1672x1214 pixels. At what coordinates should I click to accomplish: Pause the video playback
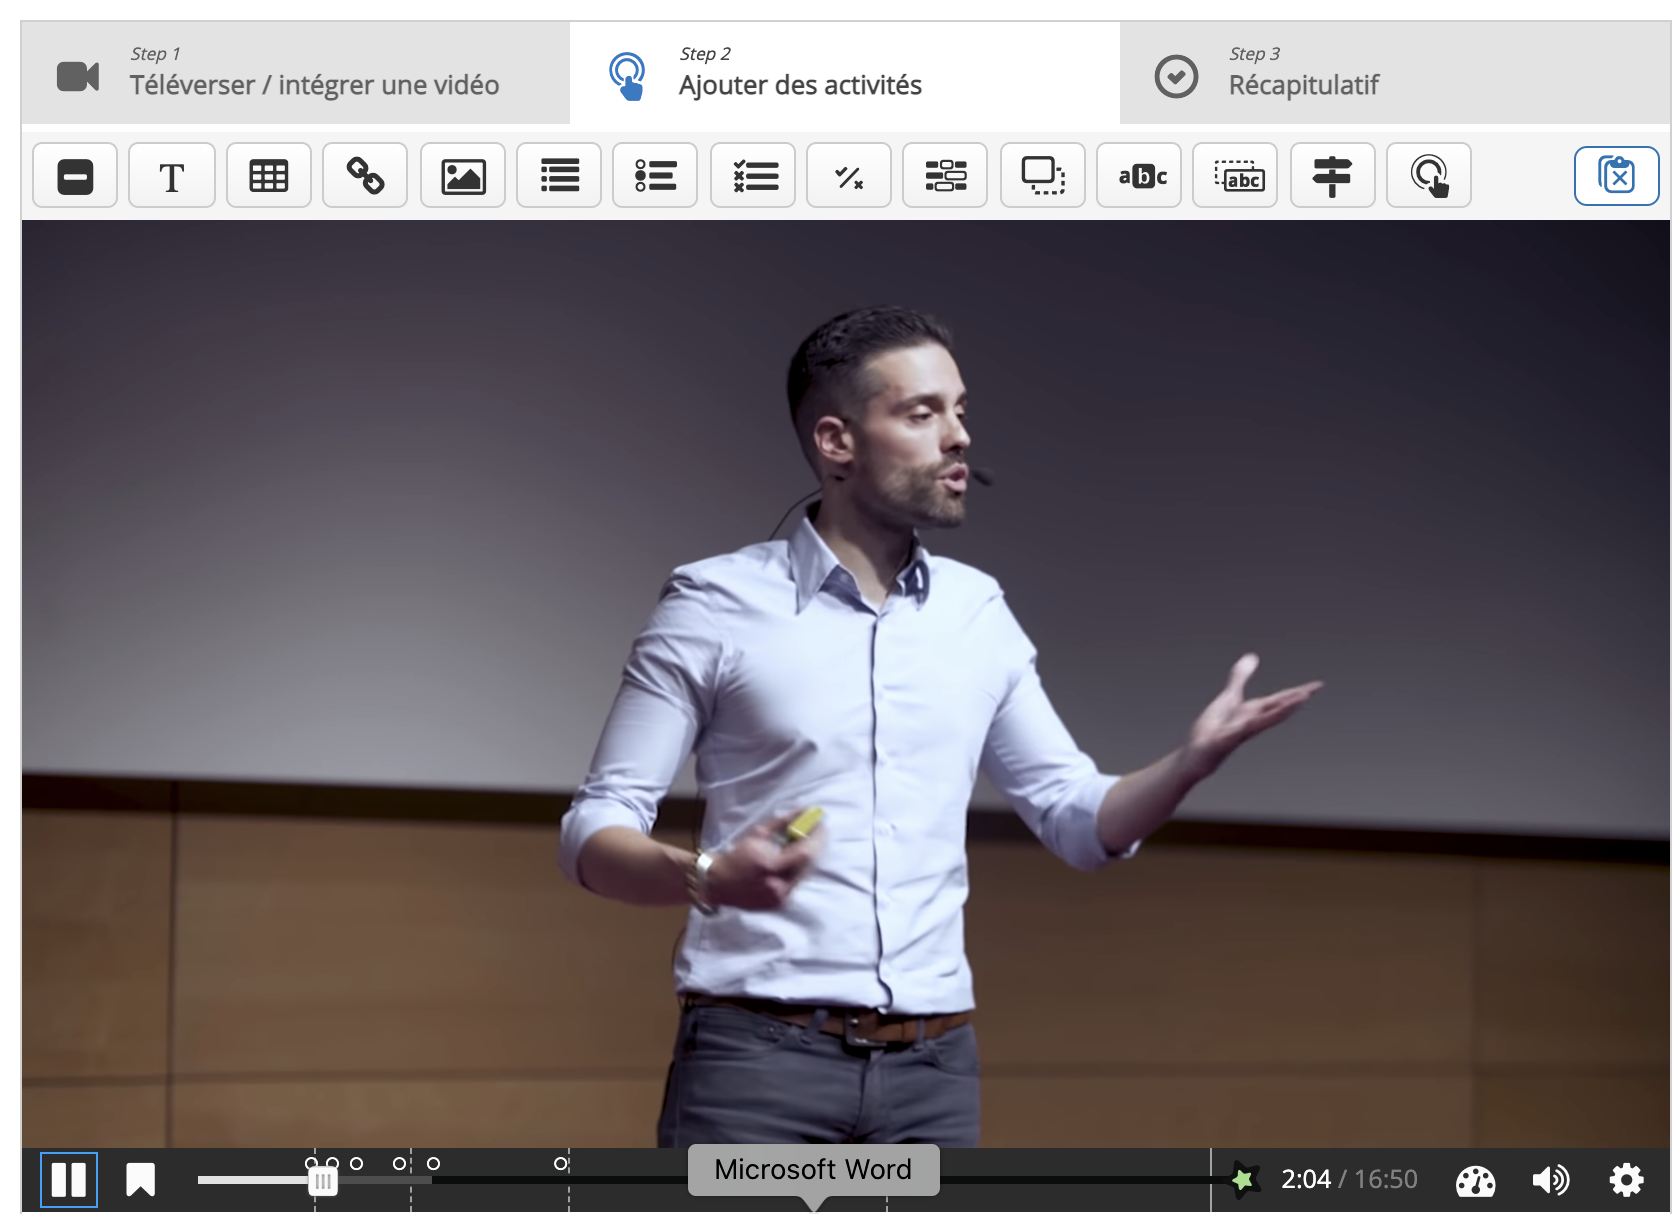69,1180
